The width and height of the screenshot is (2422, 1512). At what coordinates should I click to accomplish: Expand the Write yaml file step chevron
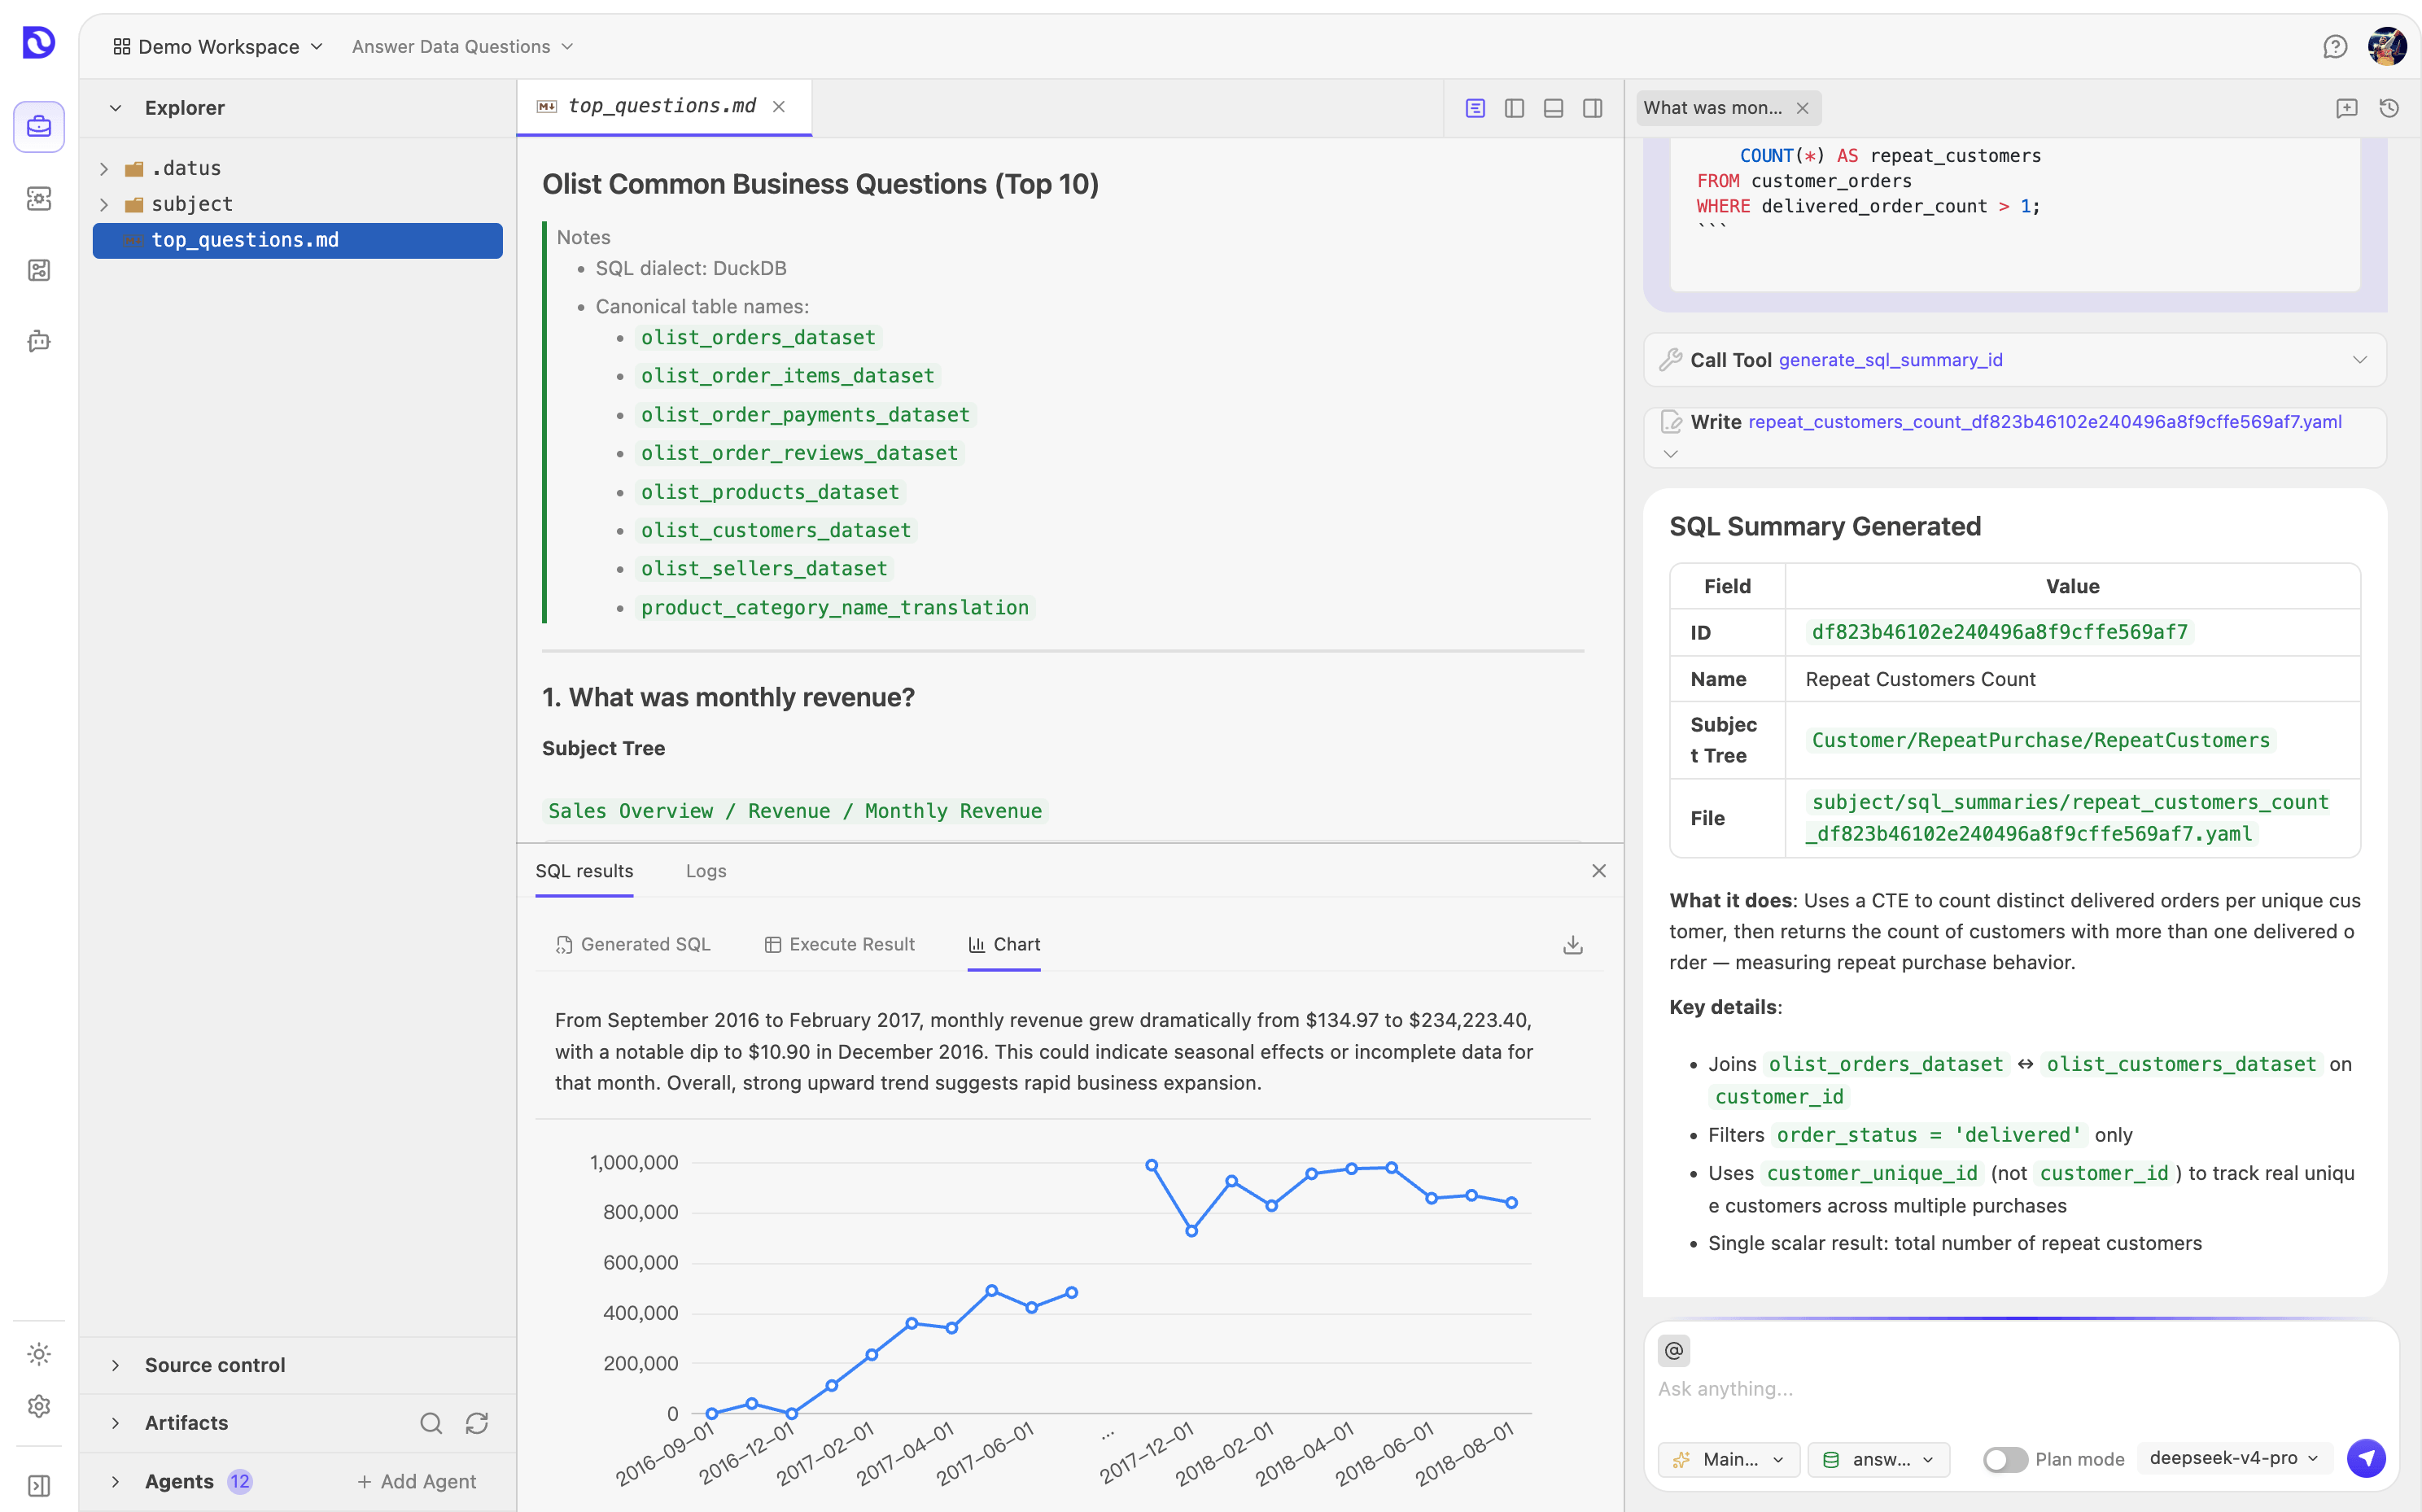[1671, 454]
